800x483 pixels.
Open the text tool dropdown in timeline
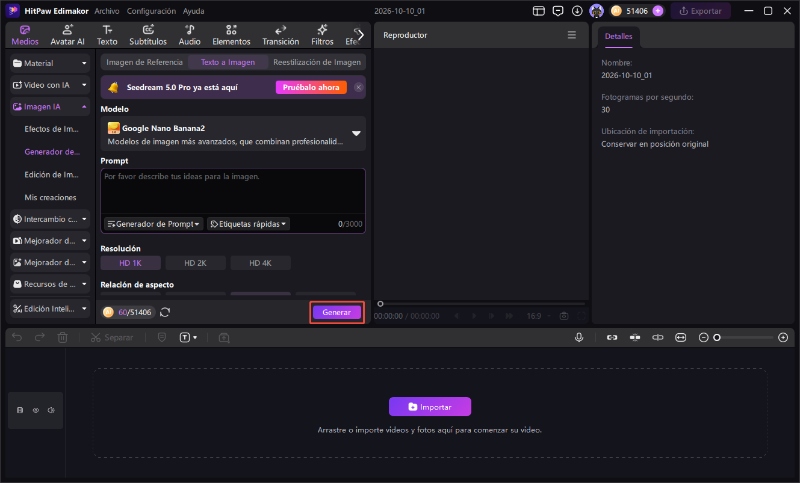[188, 338]
